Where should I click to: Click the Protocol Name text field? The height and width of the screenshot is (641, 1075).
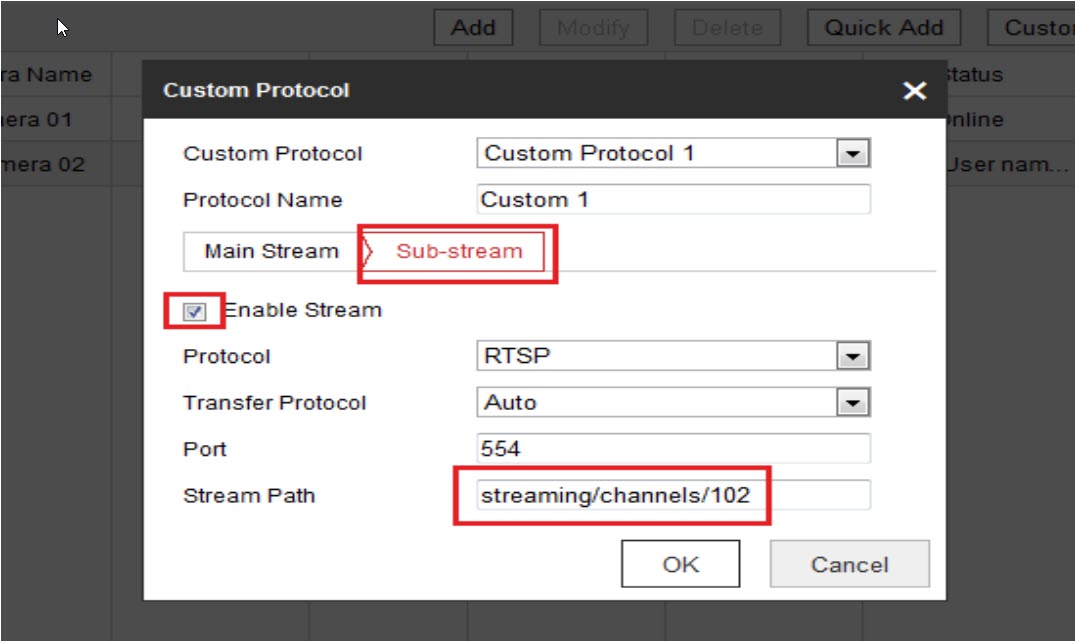coord(673,200)
